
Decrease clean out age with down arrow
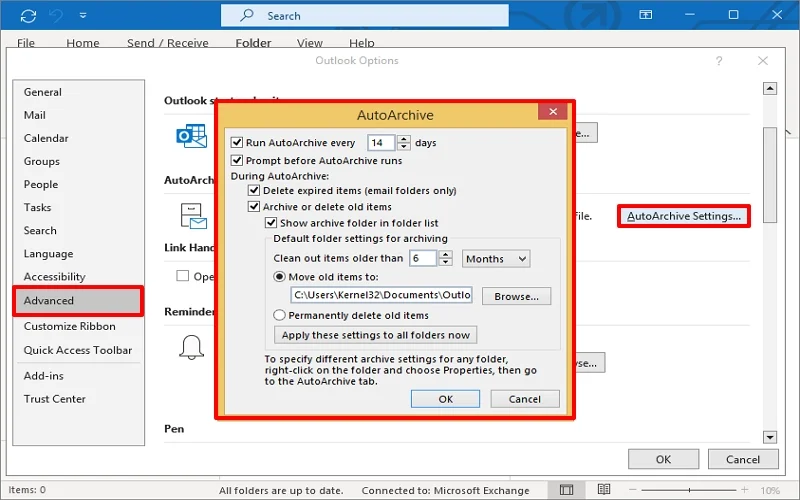pyautogui.click(x=445, y=262)
